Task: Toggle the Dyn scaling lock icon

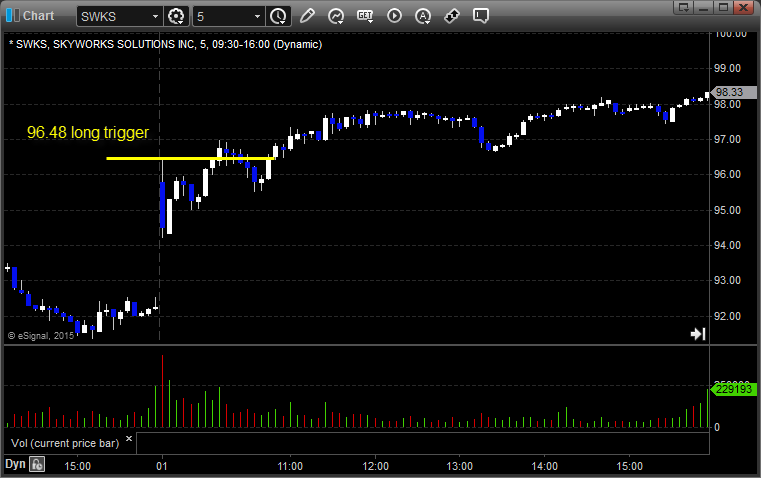Action: (37, 464)
